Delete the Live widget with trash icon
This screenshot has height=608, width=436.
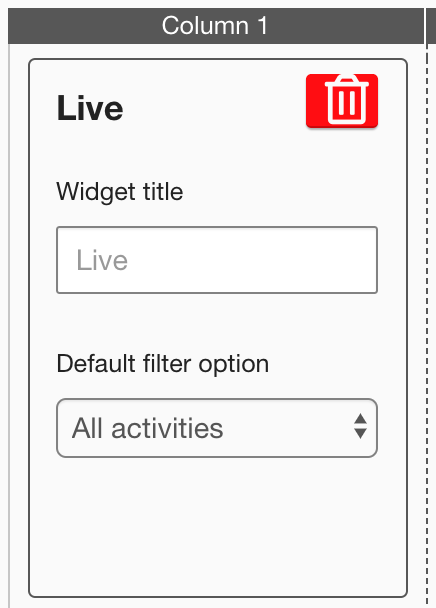tap(342, 101)
